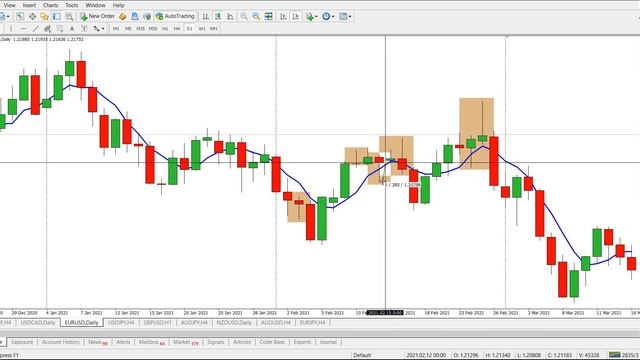Screen dimensions: 640x360
Task: Open the Code Base terminal tab
Action: click(272, 342)
